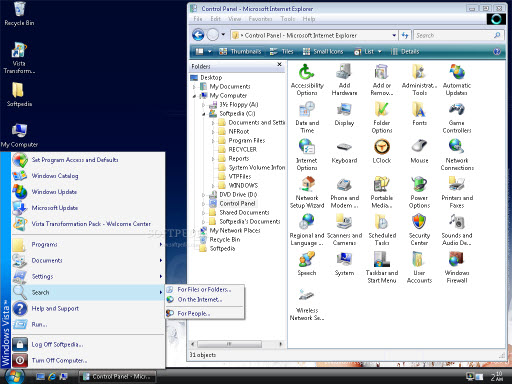Expand the WINDOWS folder node
This screenshot has height=384, width=512.
click(213, 186)
